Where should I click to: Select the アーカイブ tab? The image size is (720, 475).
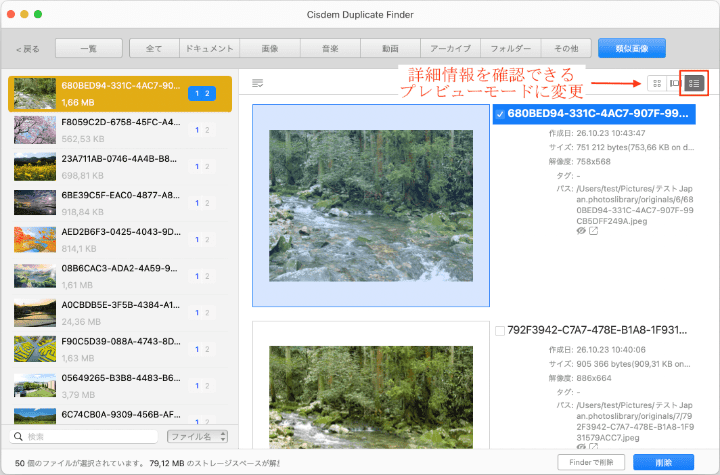[450, 48]
